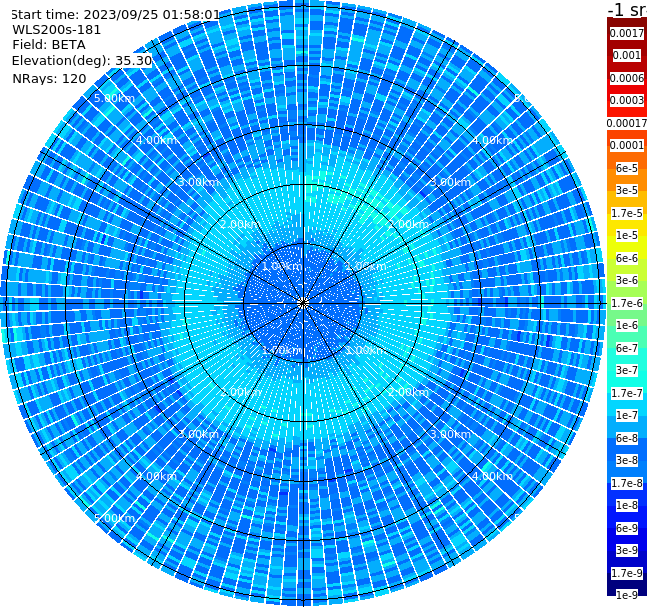Click the 1.7e-8 colorbar label
This screenshot has height=607, width=647.
(x=627, y=483)
